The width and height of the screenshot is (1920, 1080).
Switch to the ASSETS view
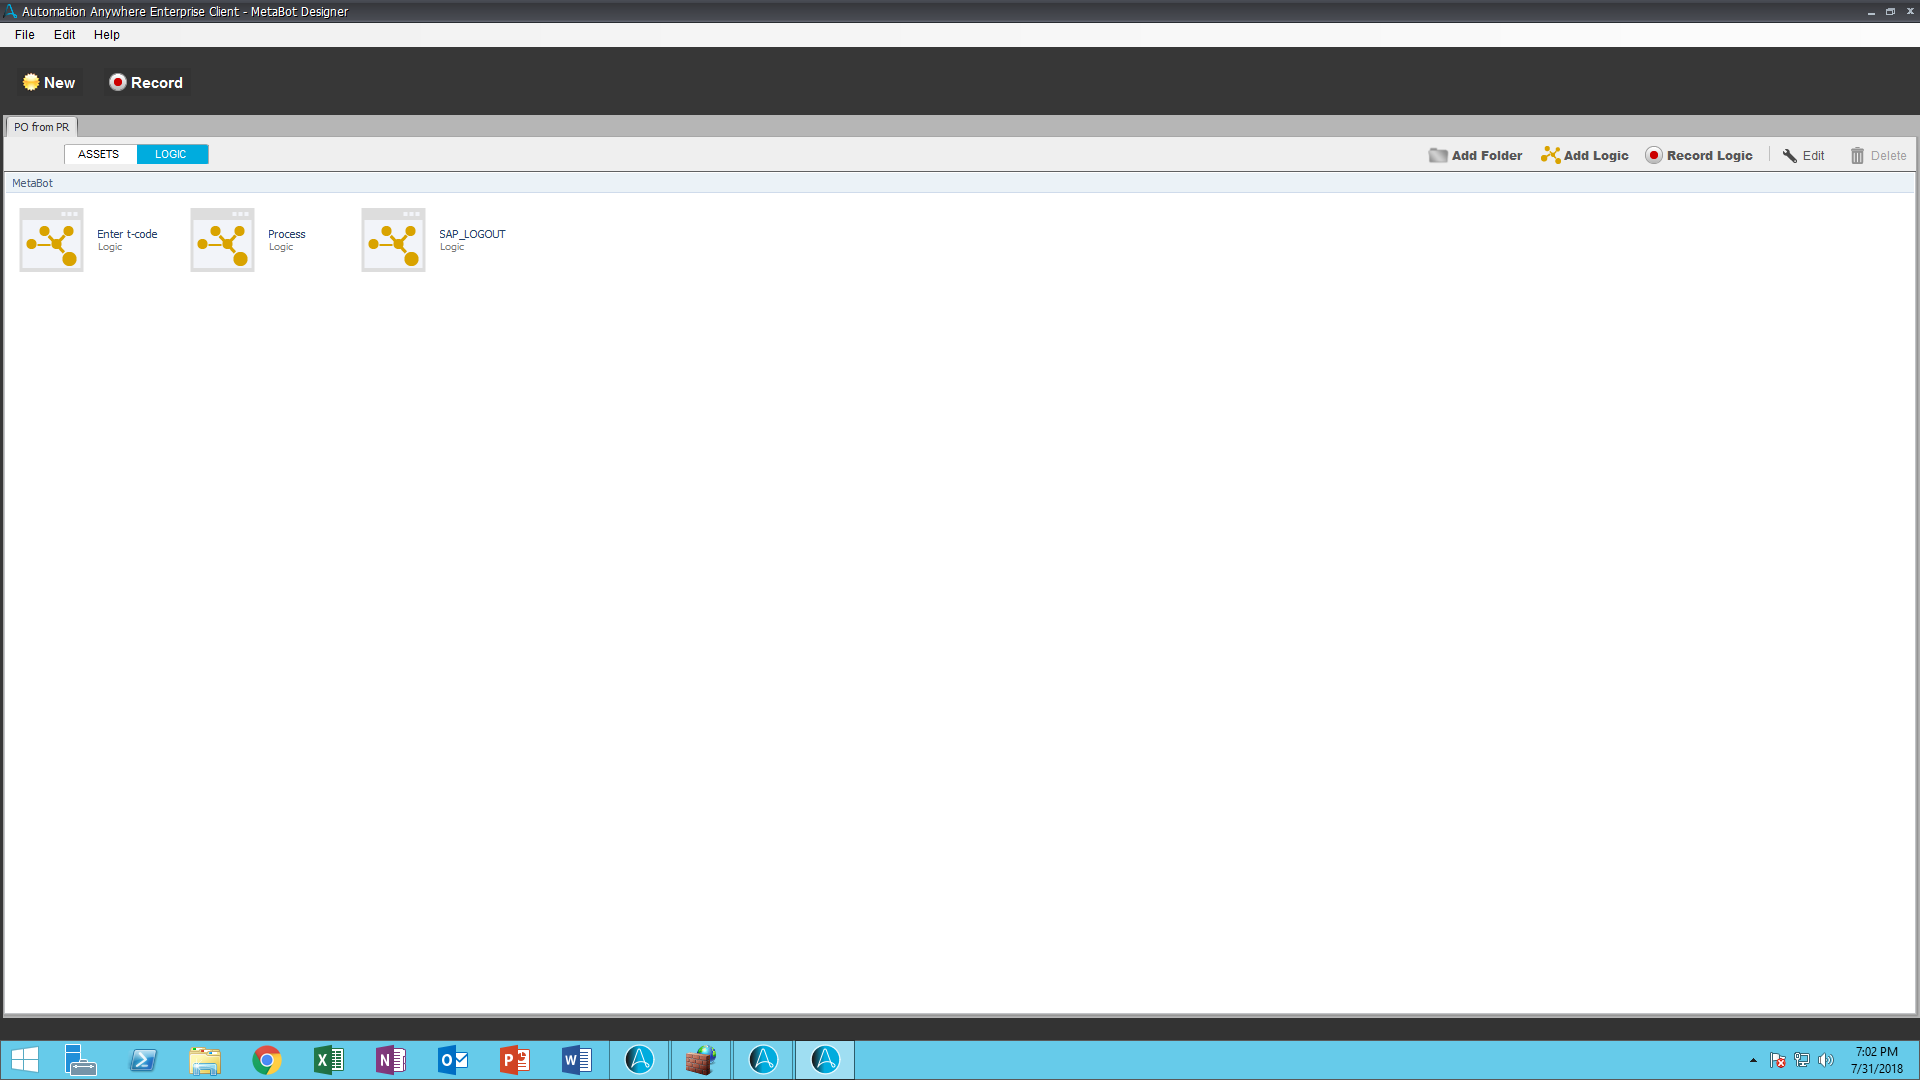click(99, 154)
